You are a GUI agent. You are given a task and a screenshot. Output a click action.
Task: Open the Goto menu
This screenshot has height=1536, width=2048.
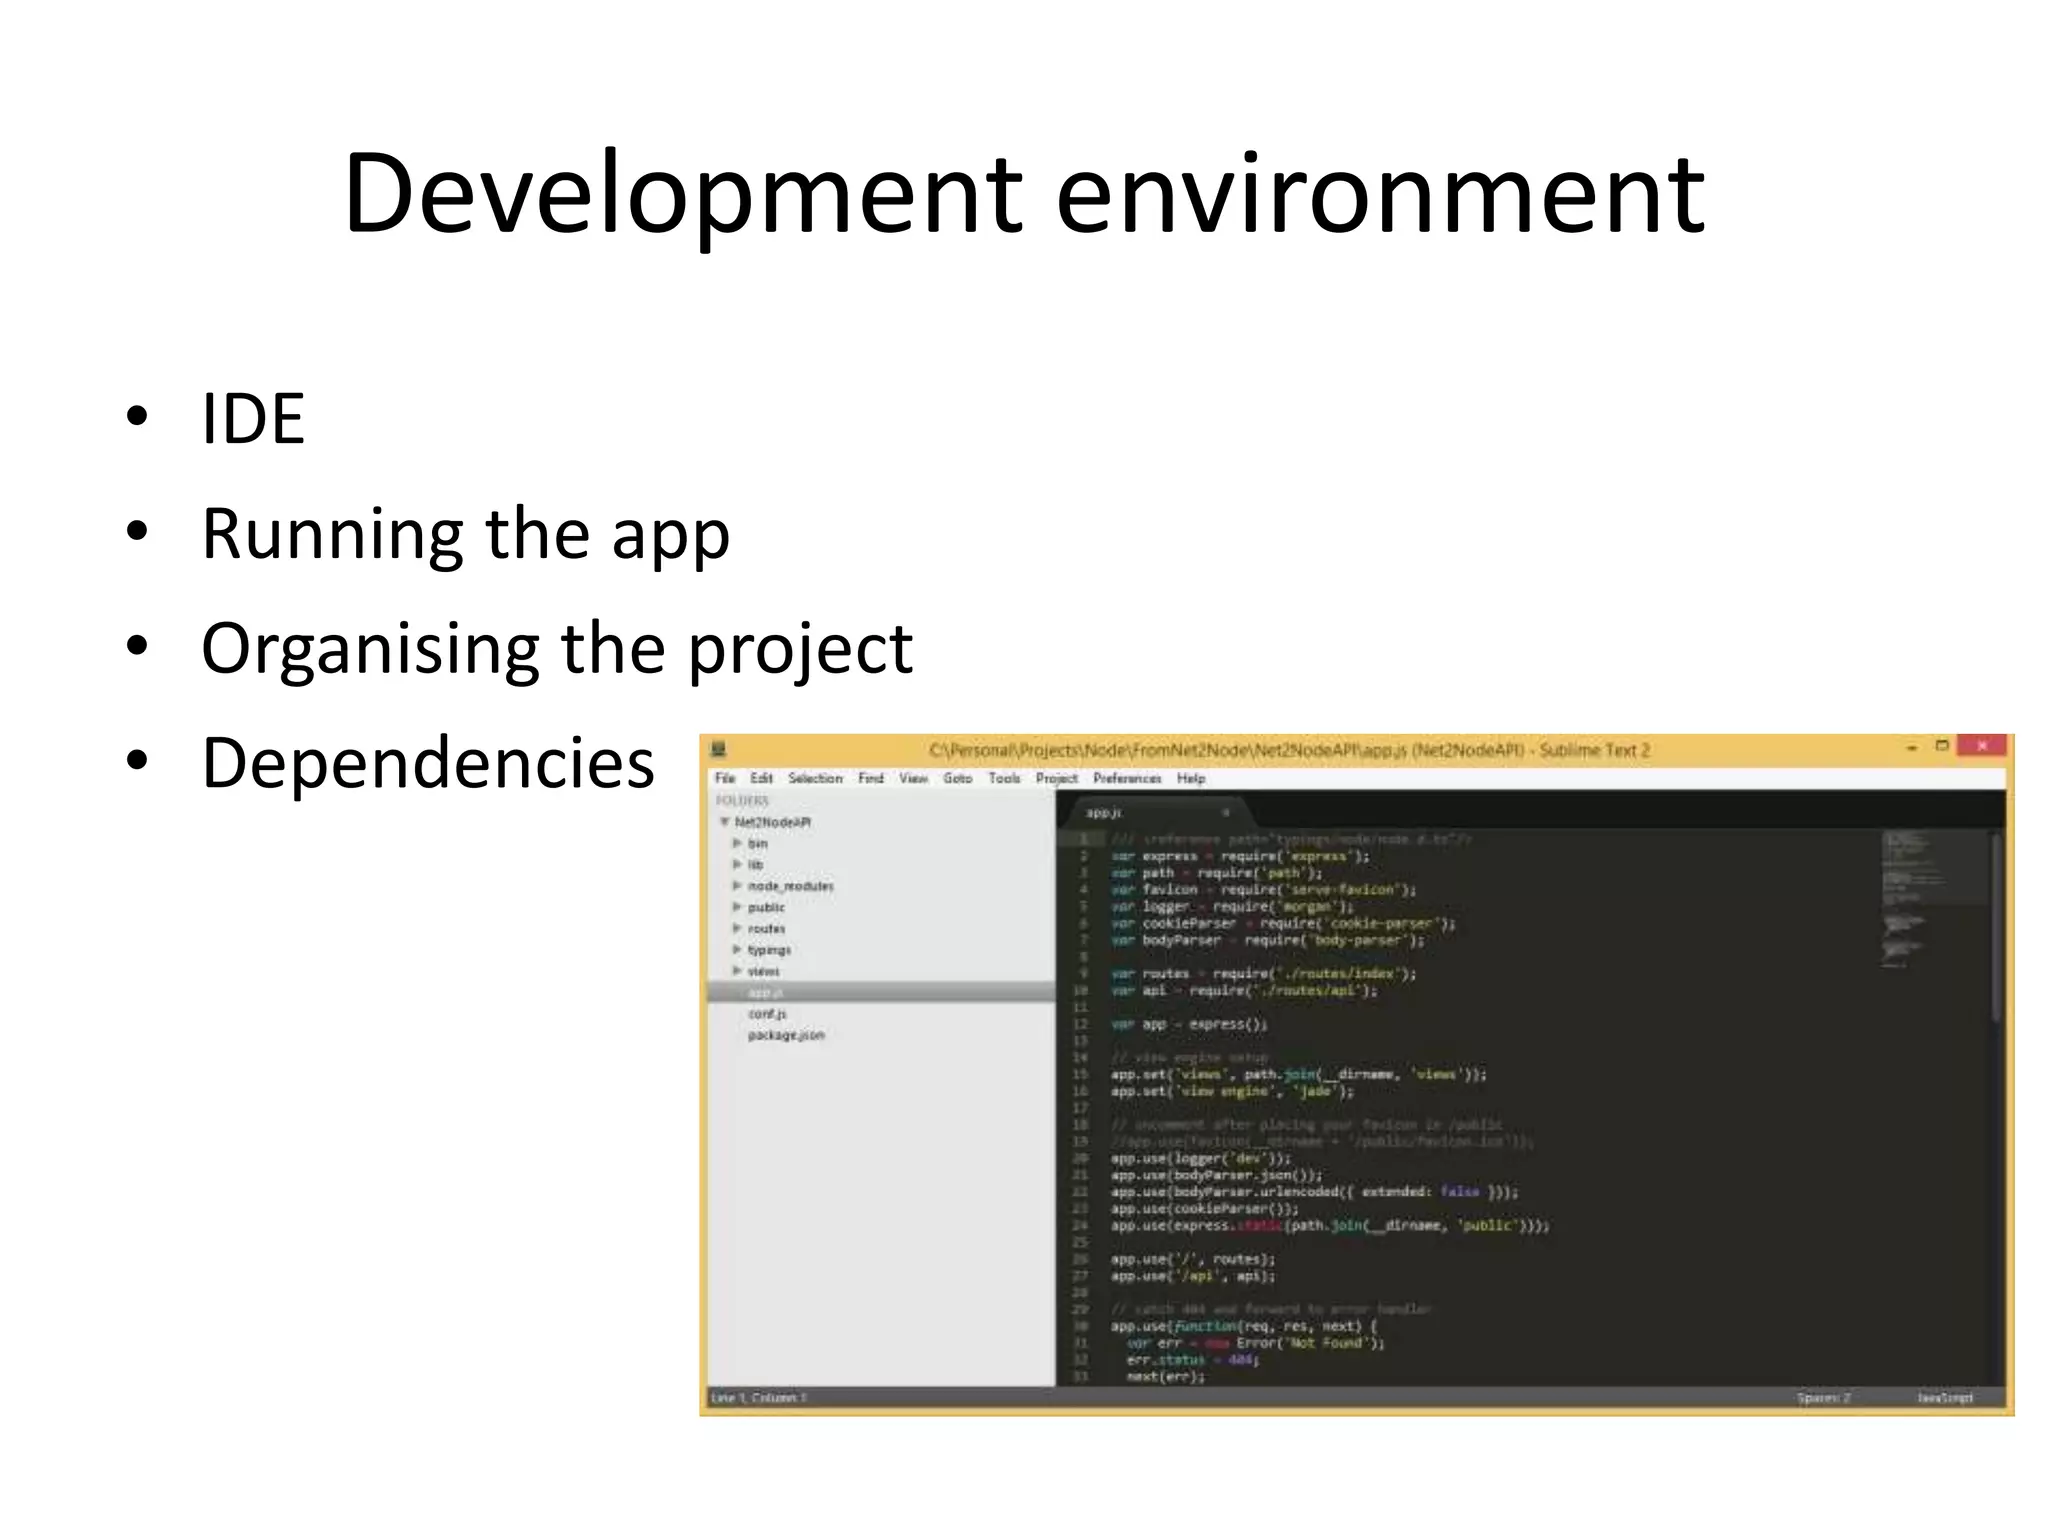[958, 778]
